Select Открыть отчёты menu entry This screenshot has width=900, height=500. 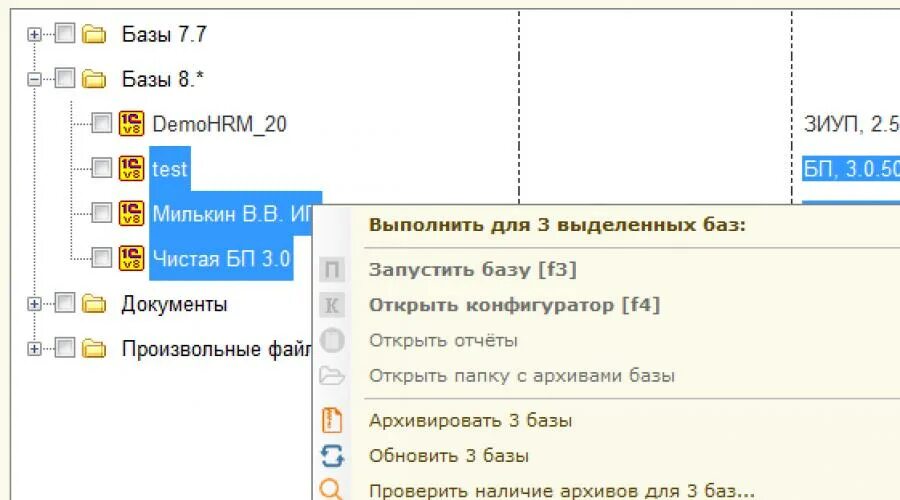[x=443, y=340]
